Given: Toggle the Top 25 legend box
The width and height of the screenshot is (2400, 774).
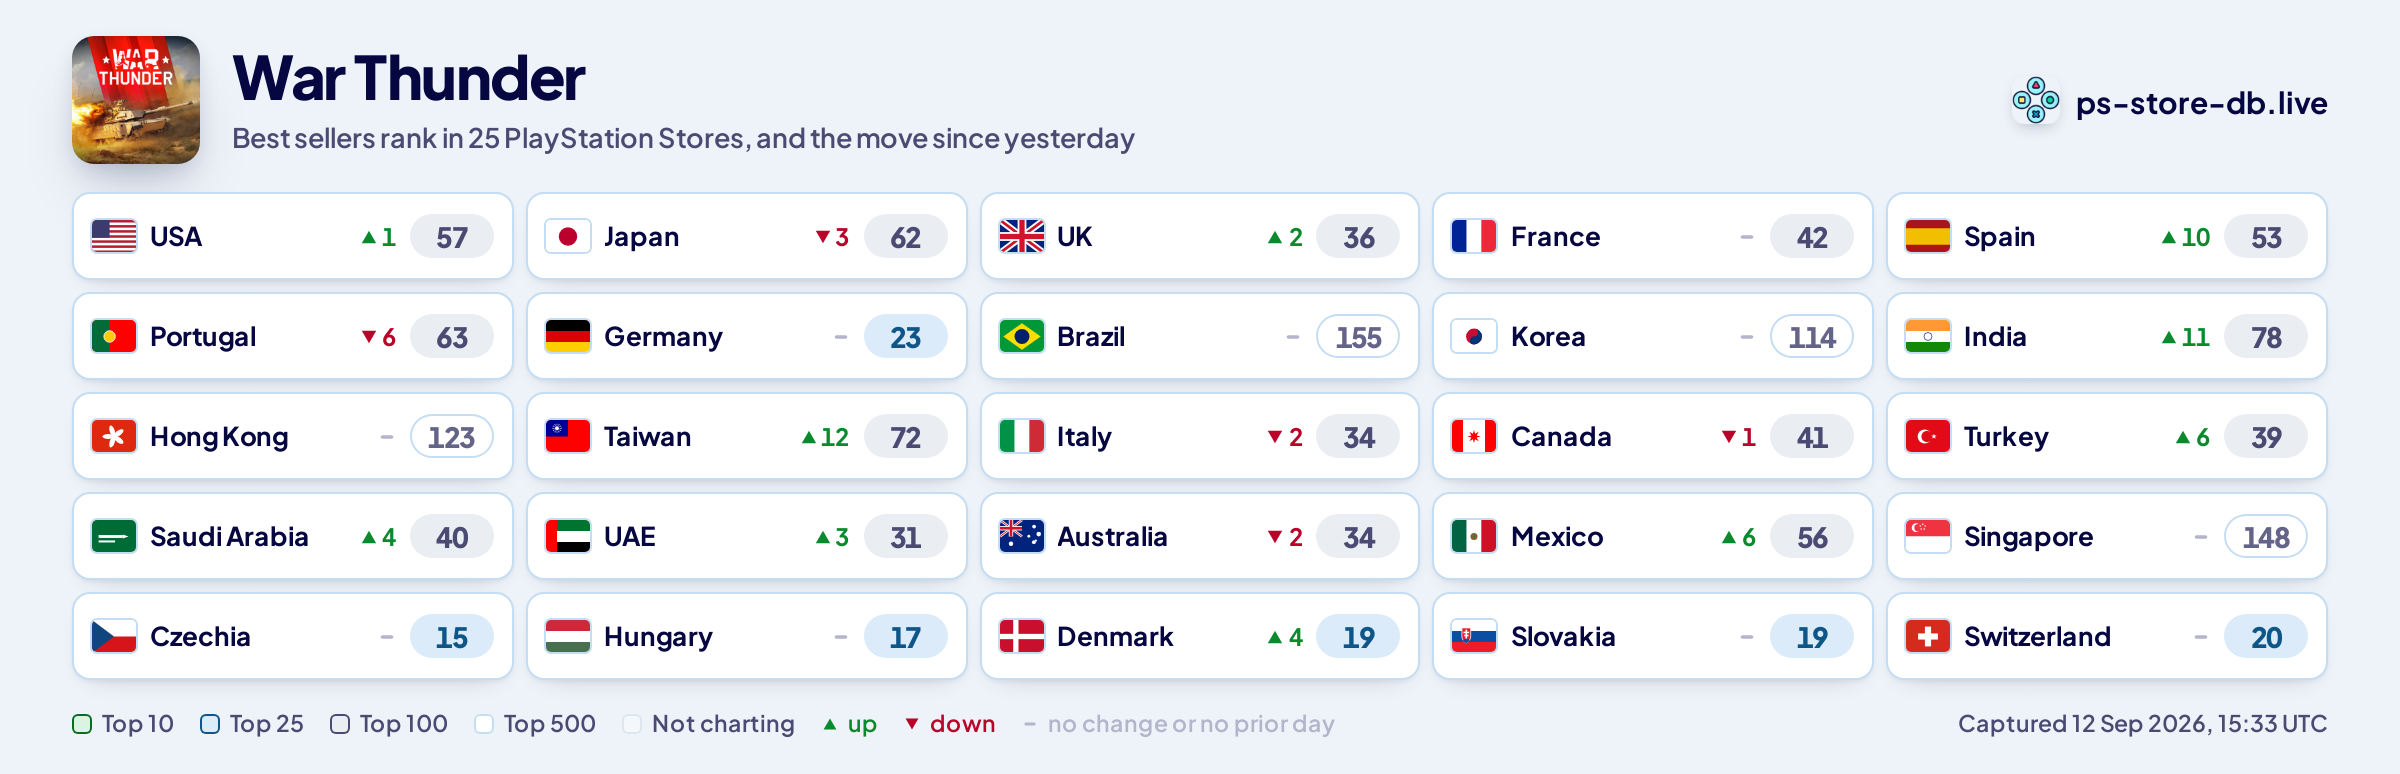Looking at the screenshot, I should (x=210, y=724).
